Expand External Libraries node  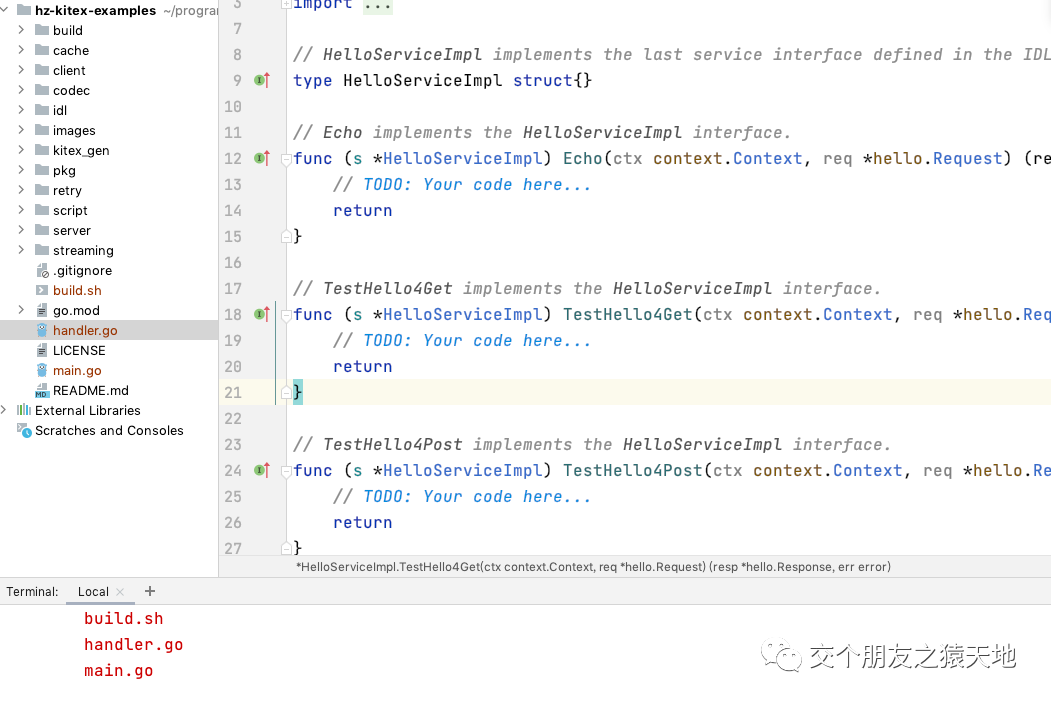[4, 410]
